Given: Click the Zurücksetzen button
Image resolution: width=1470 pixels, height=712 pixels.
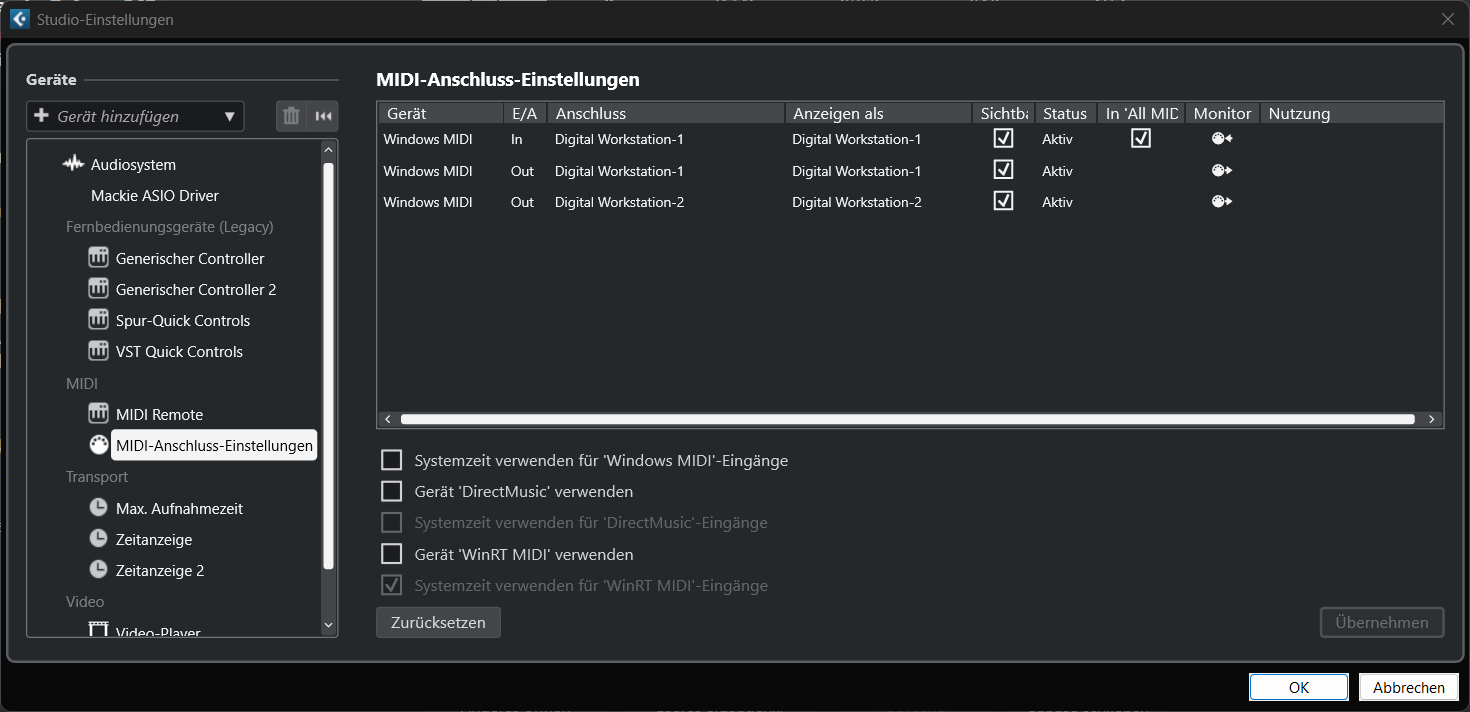Looking at the screenshot, I should [438, 622].
